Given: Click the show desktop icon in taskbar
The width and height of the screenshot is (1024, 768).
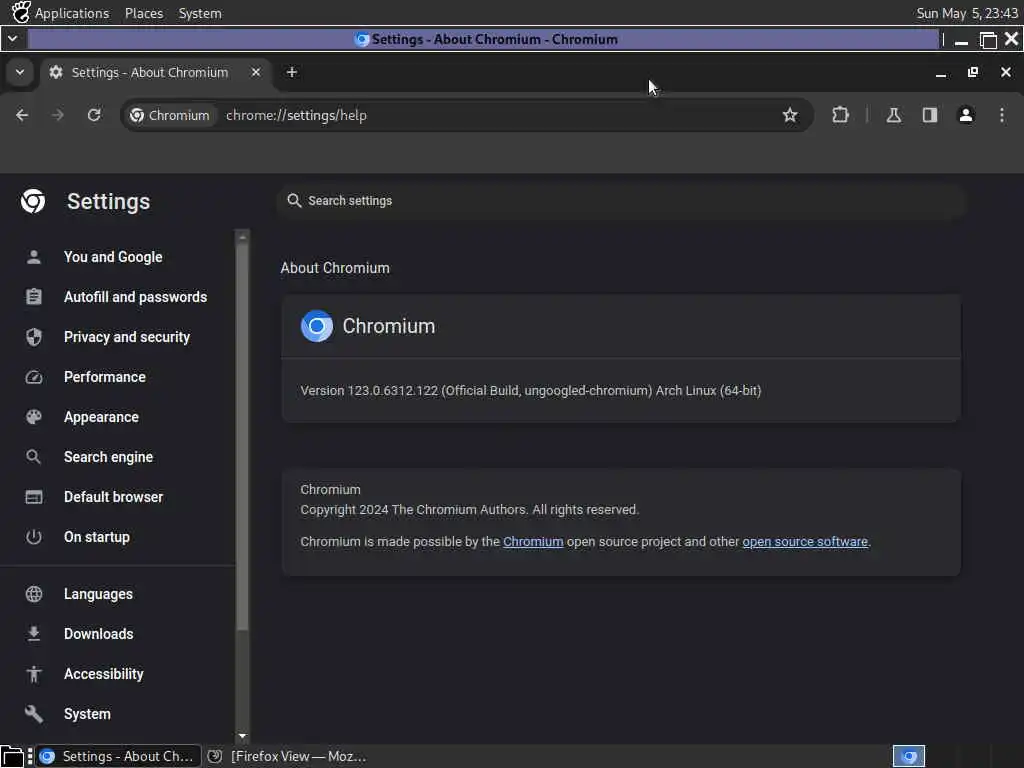Looking at the screenshot, I should click(x=12, y=756).
